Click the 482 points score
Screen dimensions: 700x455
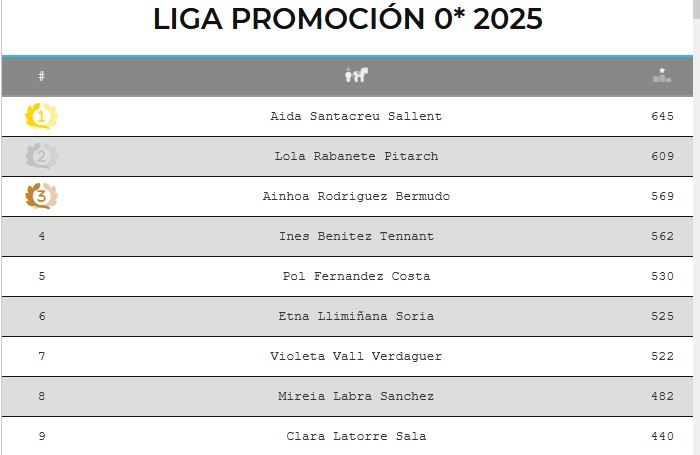click(662, 396)
